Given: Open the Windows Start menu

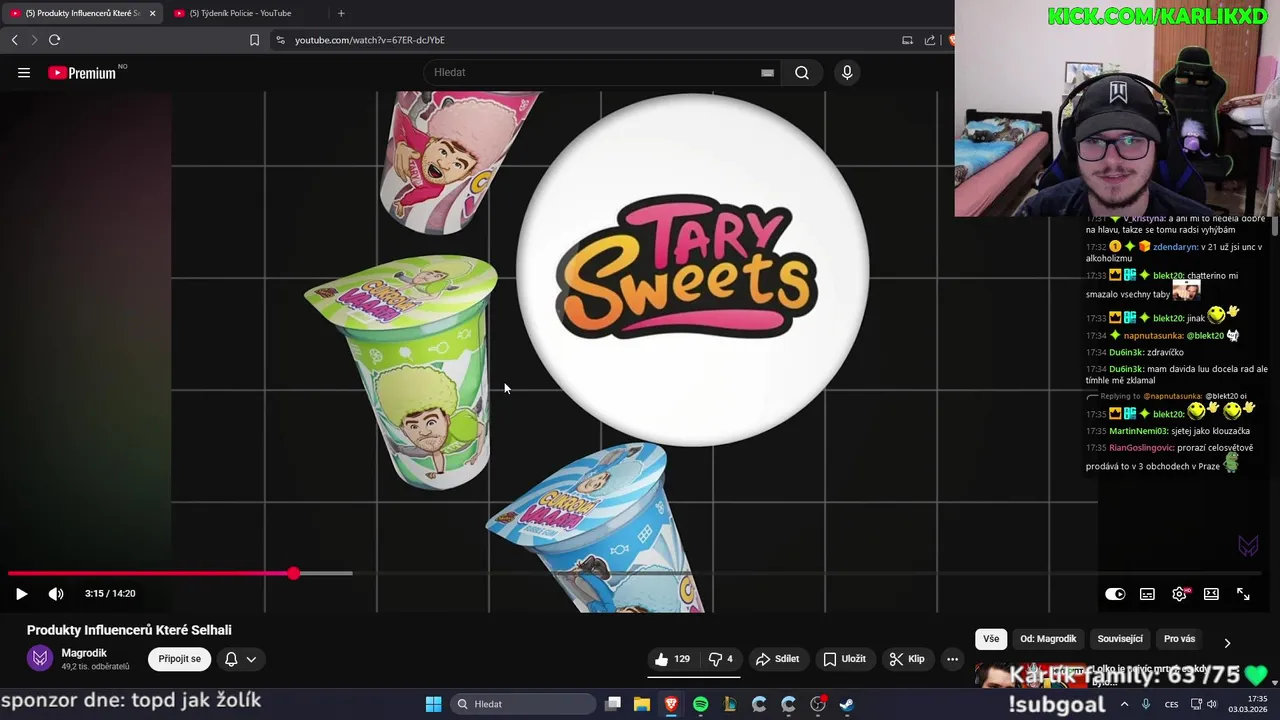Looking at the screenshot, I should 433,704.
